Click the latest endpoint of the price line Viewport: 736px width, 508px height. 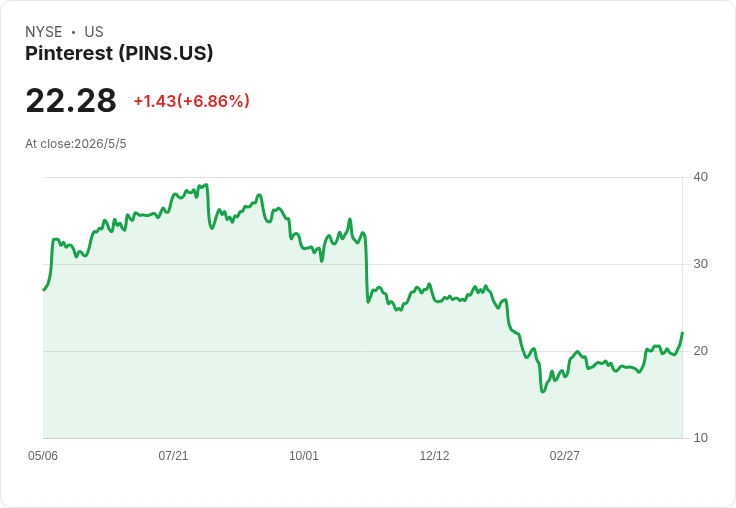682,332
